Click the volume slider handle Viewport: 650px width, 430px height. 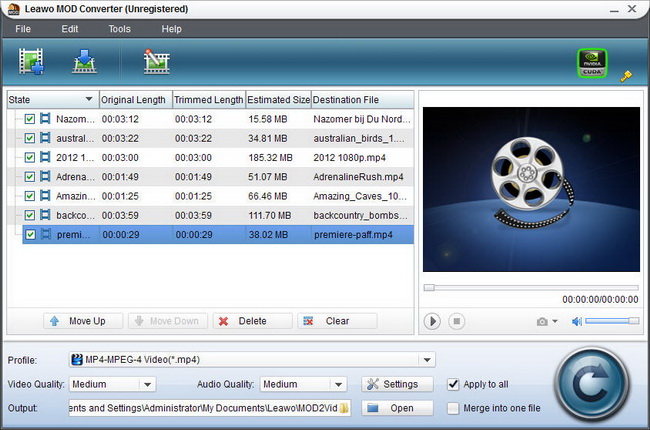click(x=633, y=321)
